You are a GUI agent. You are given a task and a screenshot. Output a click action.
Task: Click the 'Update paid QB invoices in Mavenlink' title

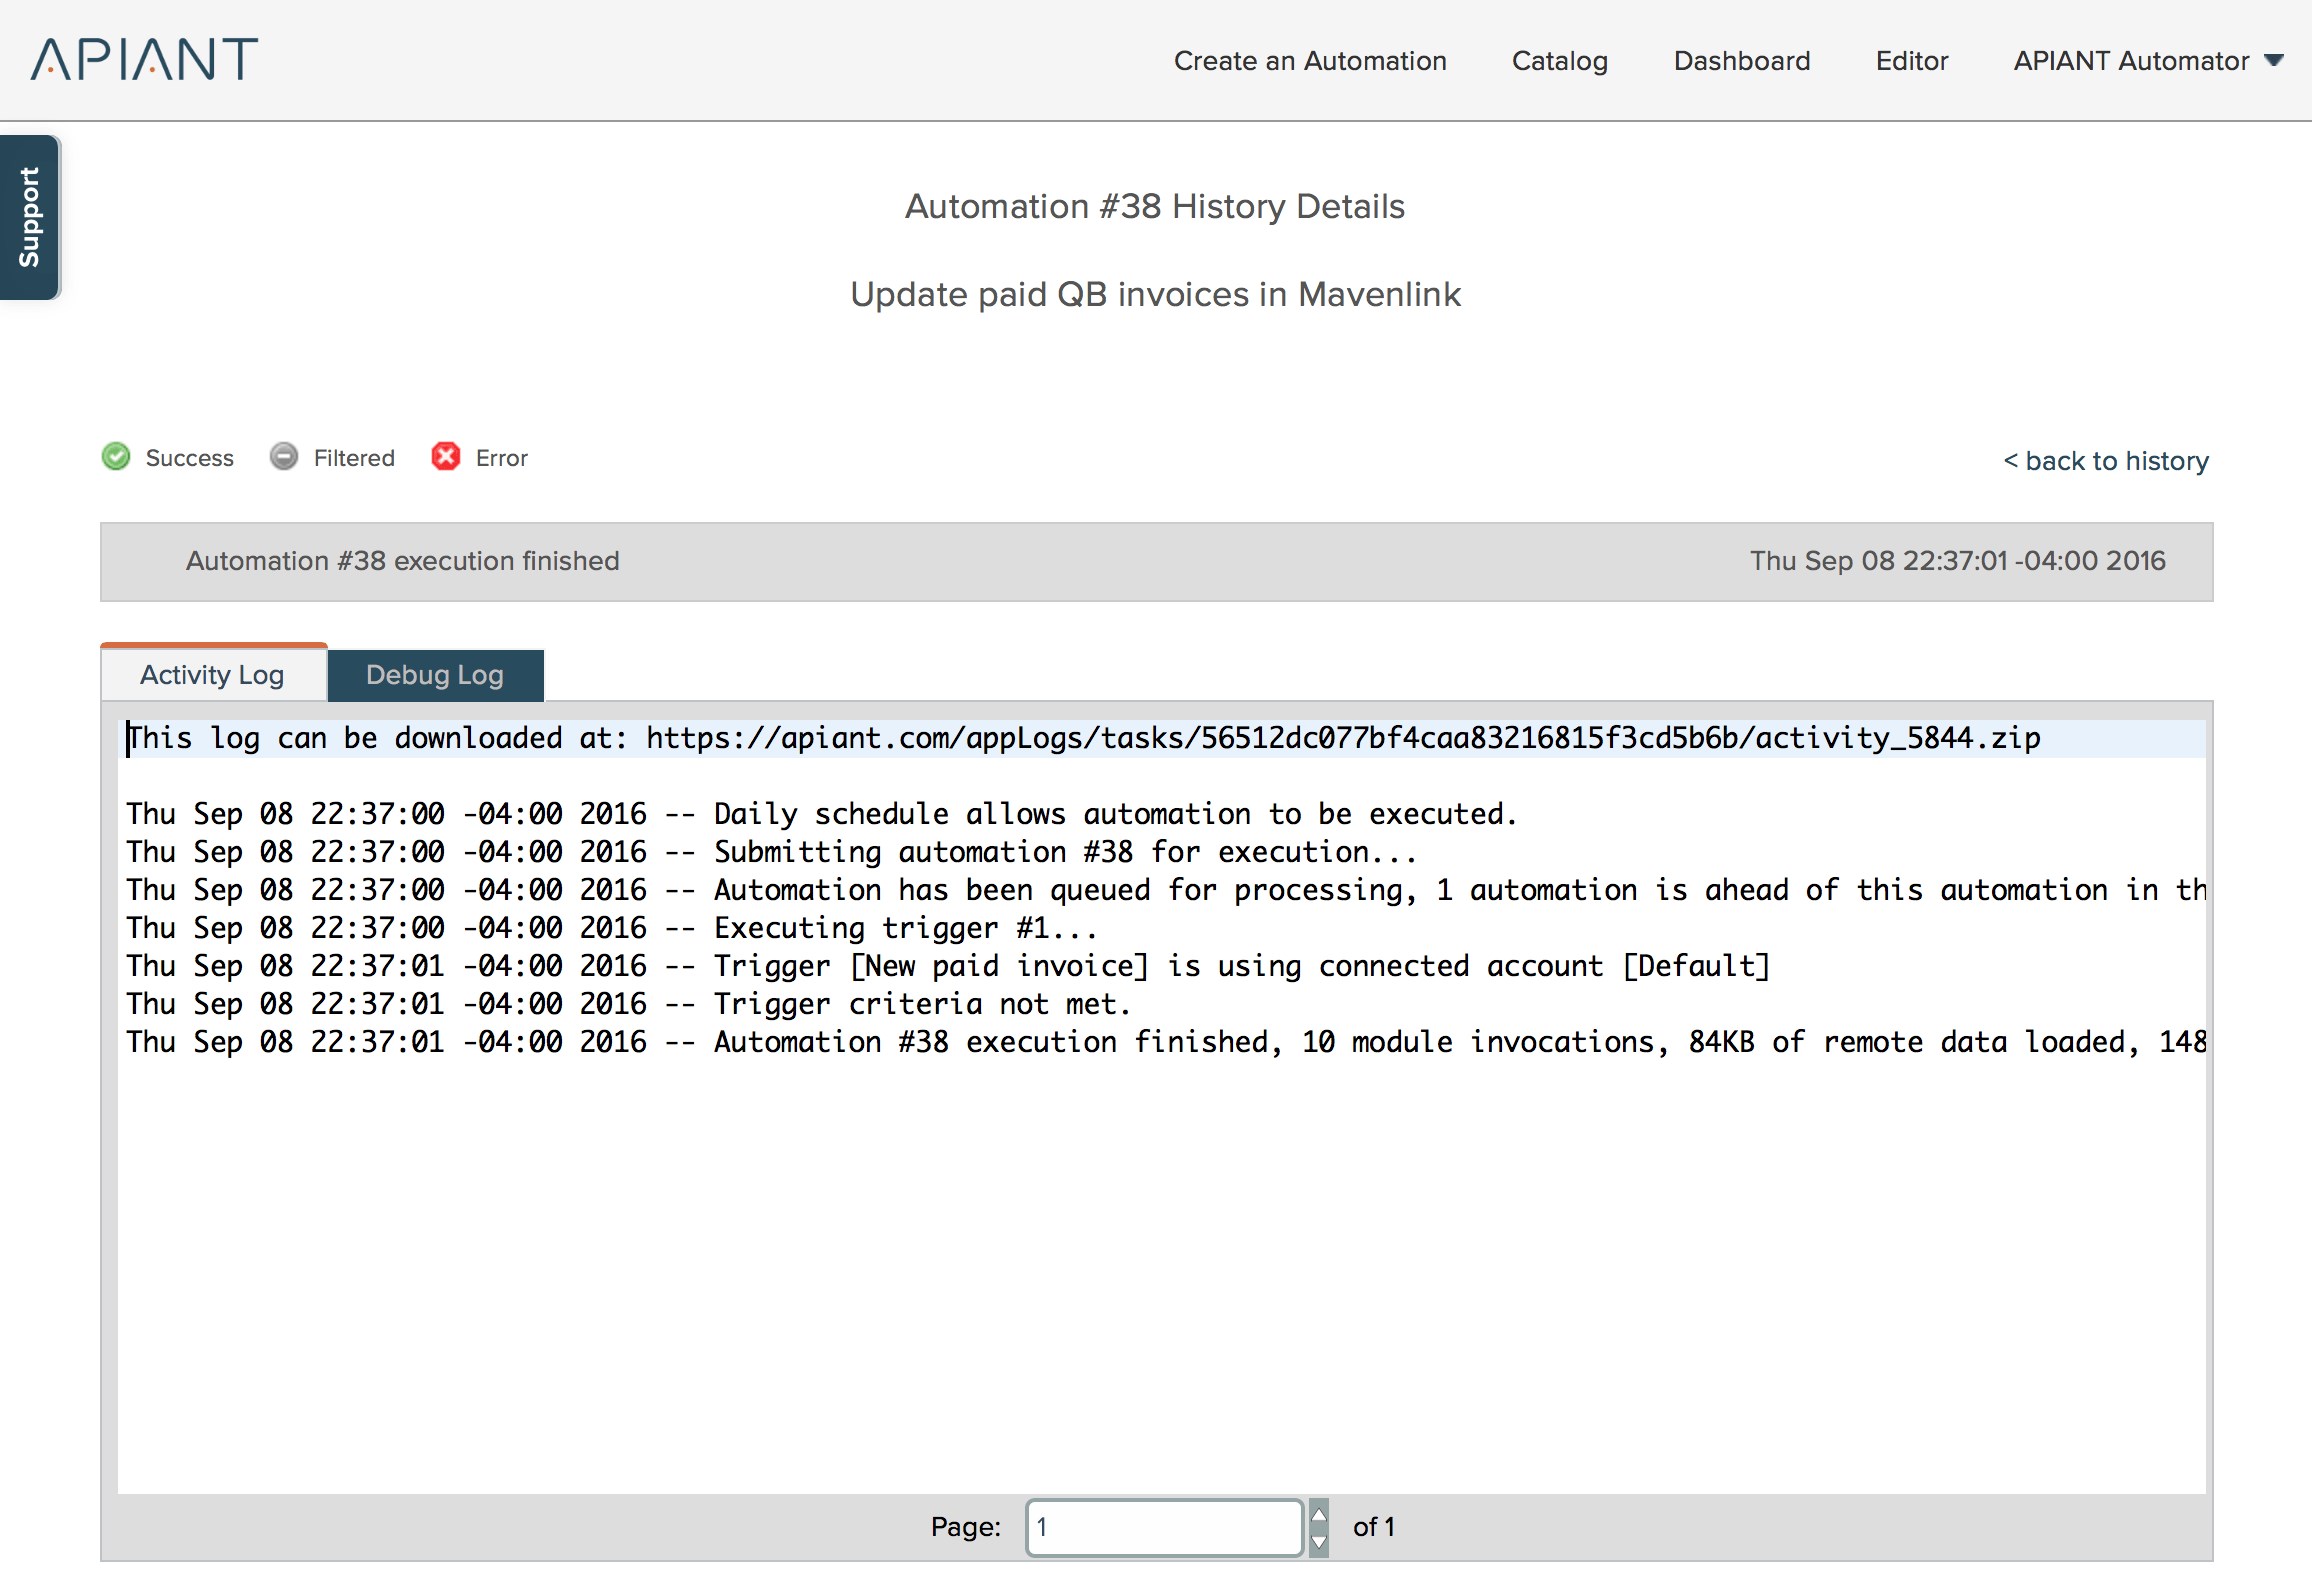1155,294
